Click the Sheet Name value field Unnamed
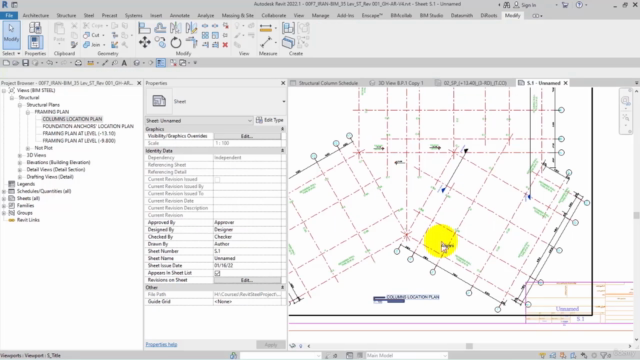 click(247, 258)
